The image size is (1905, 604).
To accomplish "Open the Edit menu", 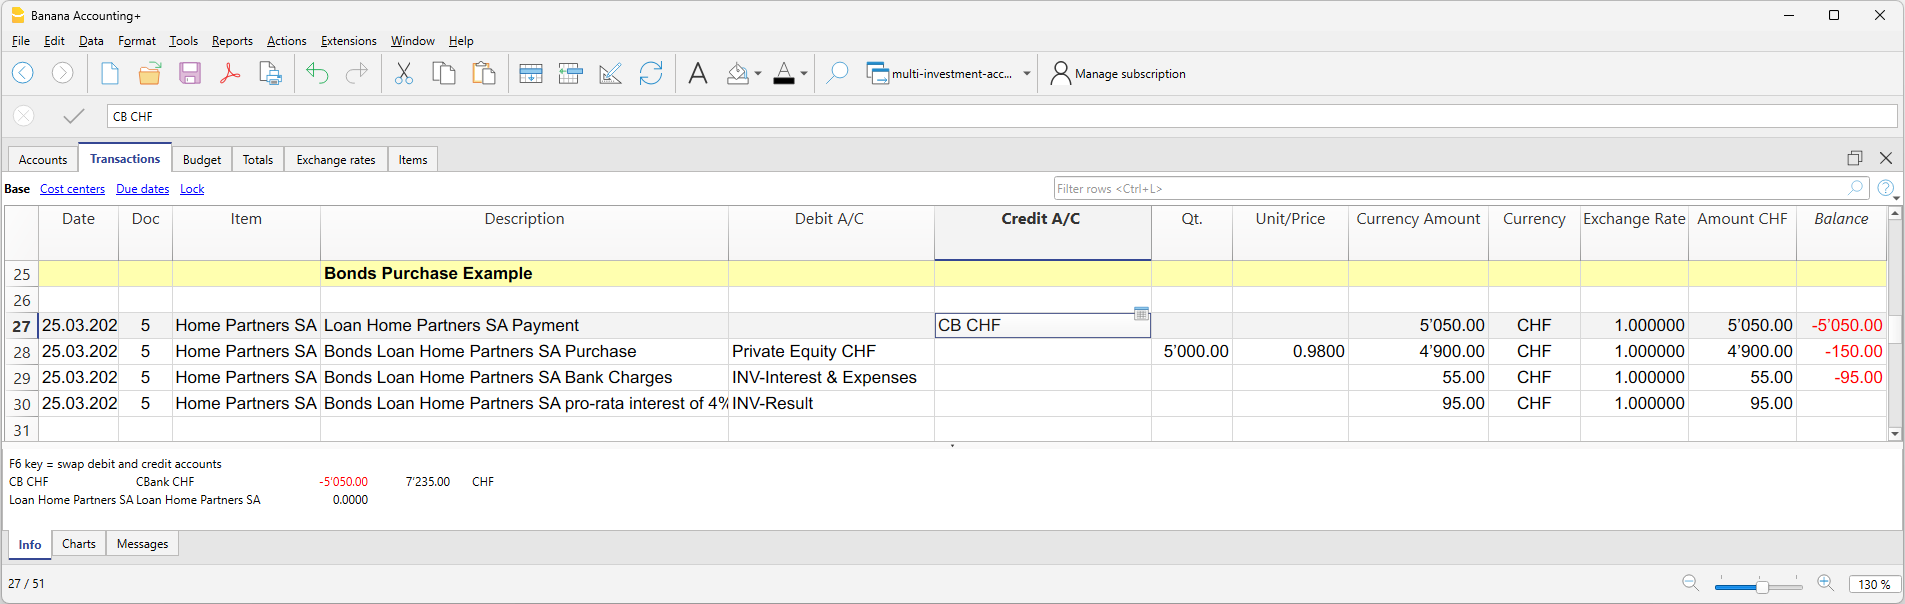I will 54,41.
